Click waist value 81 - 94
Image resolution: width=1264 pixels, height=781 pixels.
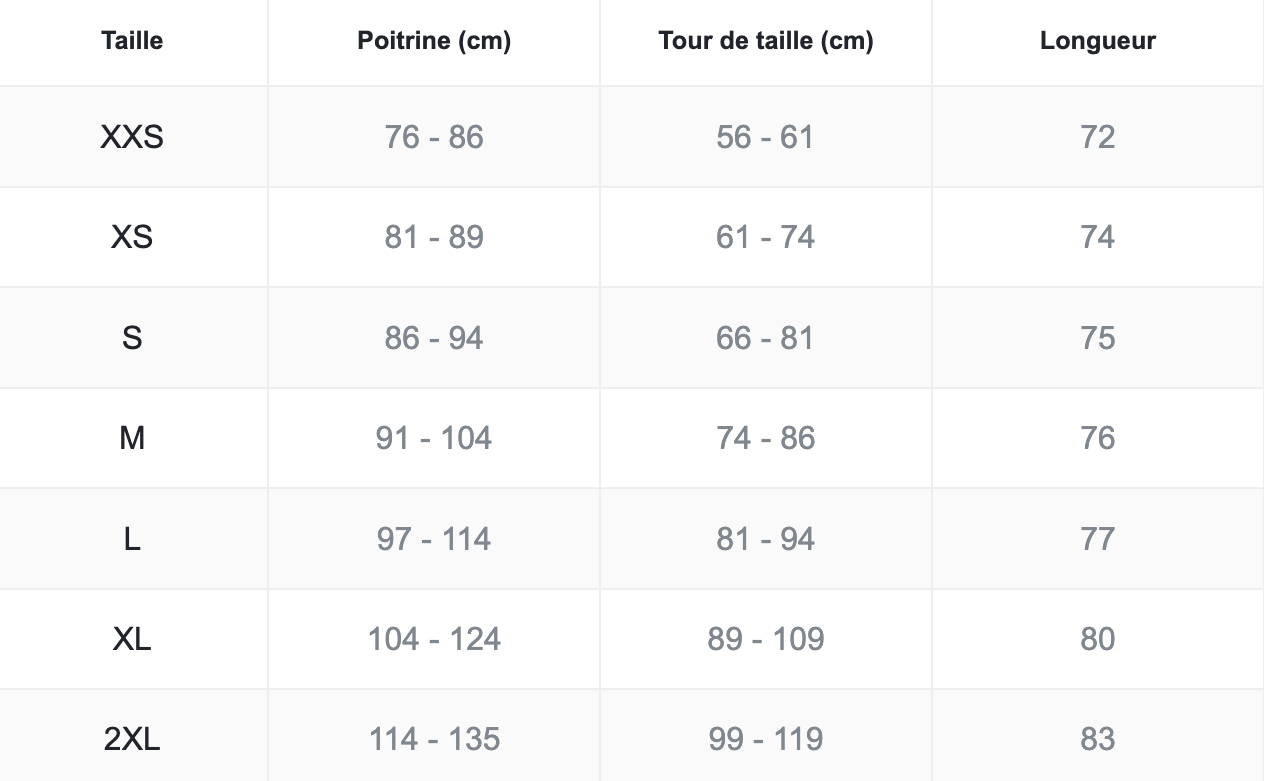766,539
